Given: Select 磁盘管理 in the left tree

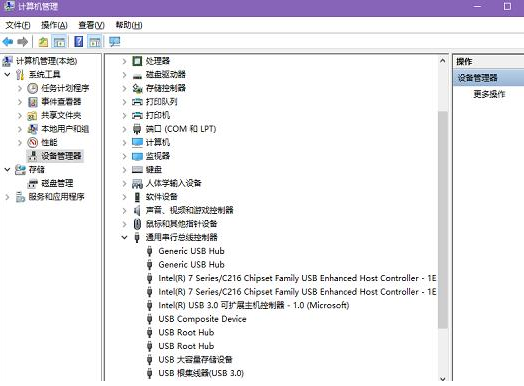Looking at the screenshot, I should 57,183.
